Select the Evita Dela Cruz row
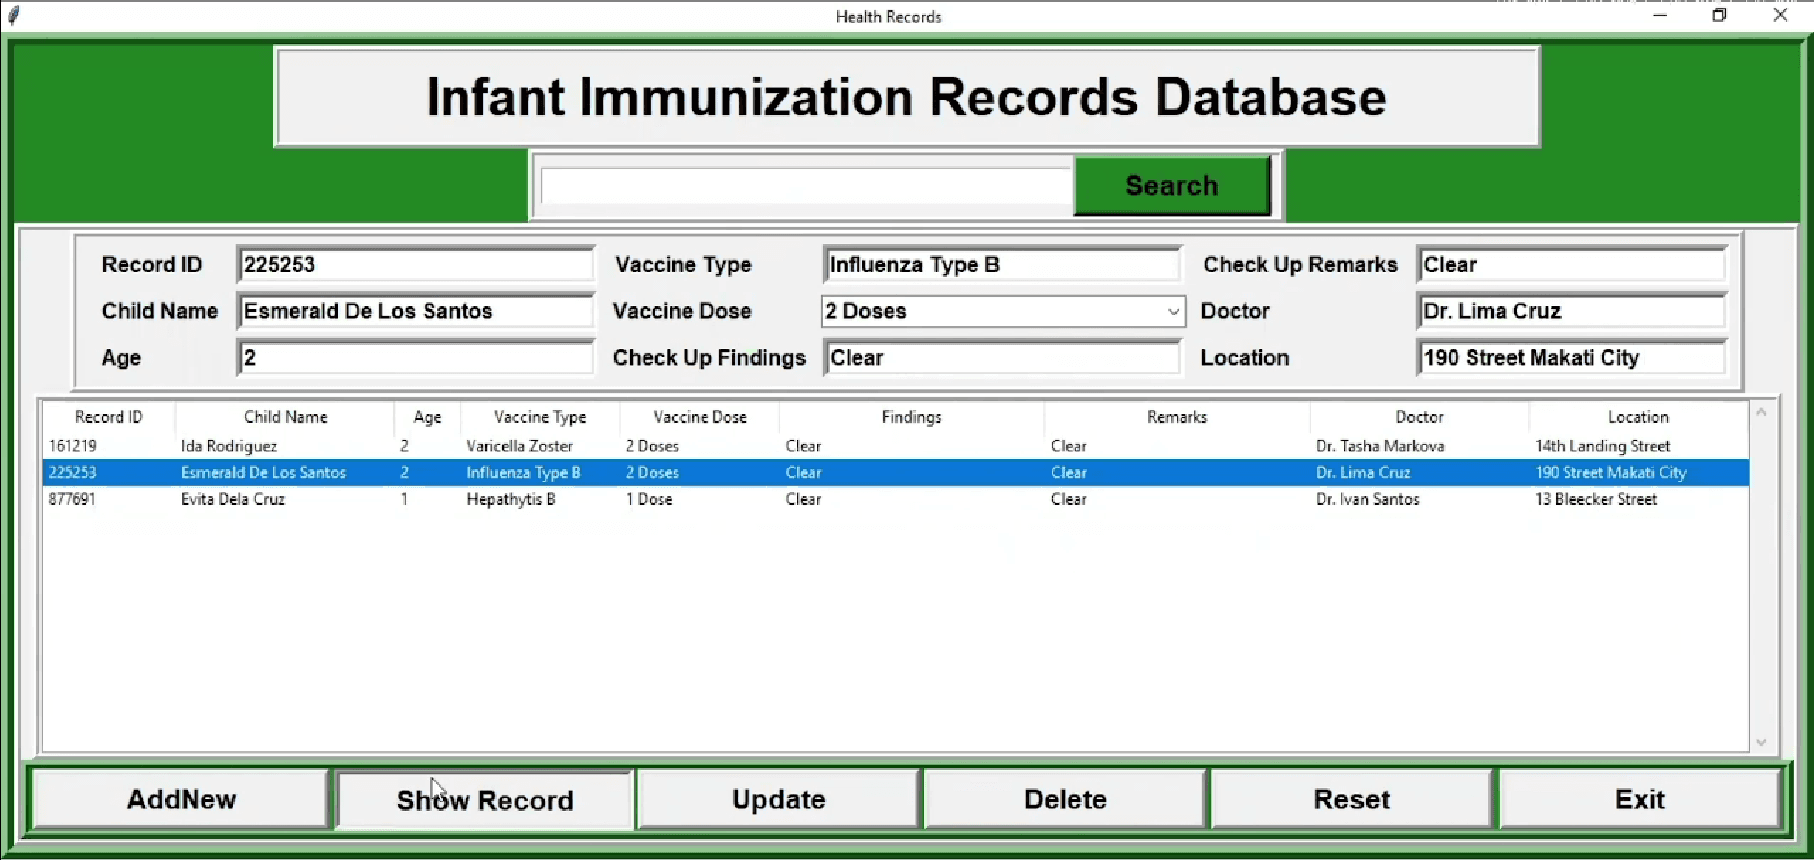The width and height of the screenshot is (1814, 860). click(x=233, y=499)
